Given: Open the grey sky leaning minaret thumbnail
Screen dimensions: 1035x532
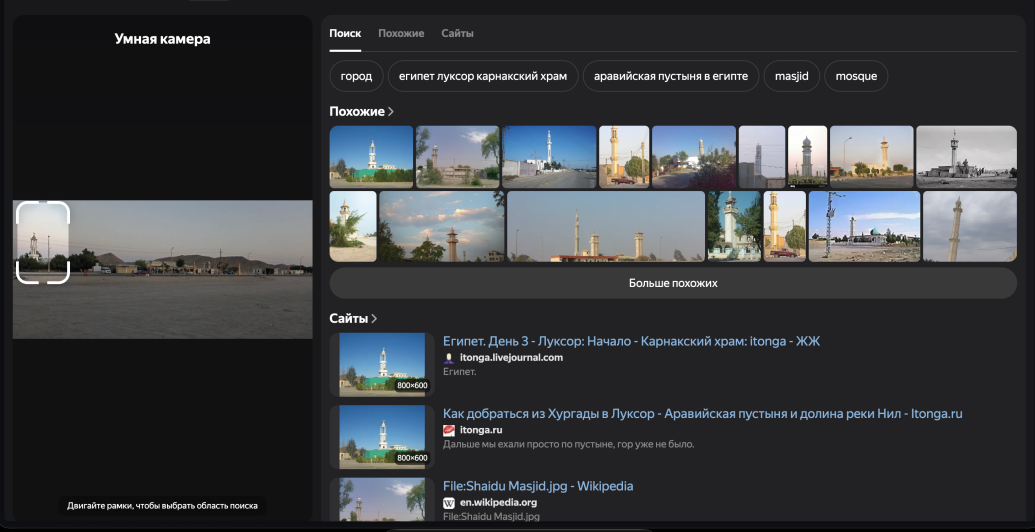Looking at the screenshot, I should pyautogui.click(x=970, y=226).
